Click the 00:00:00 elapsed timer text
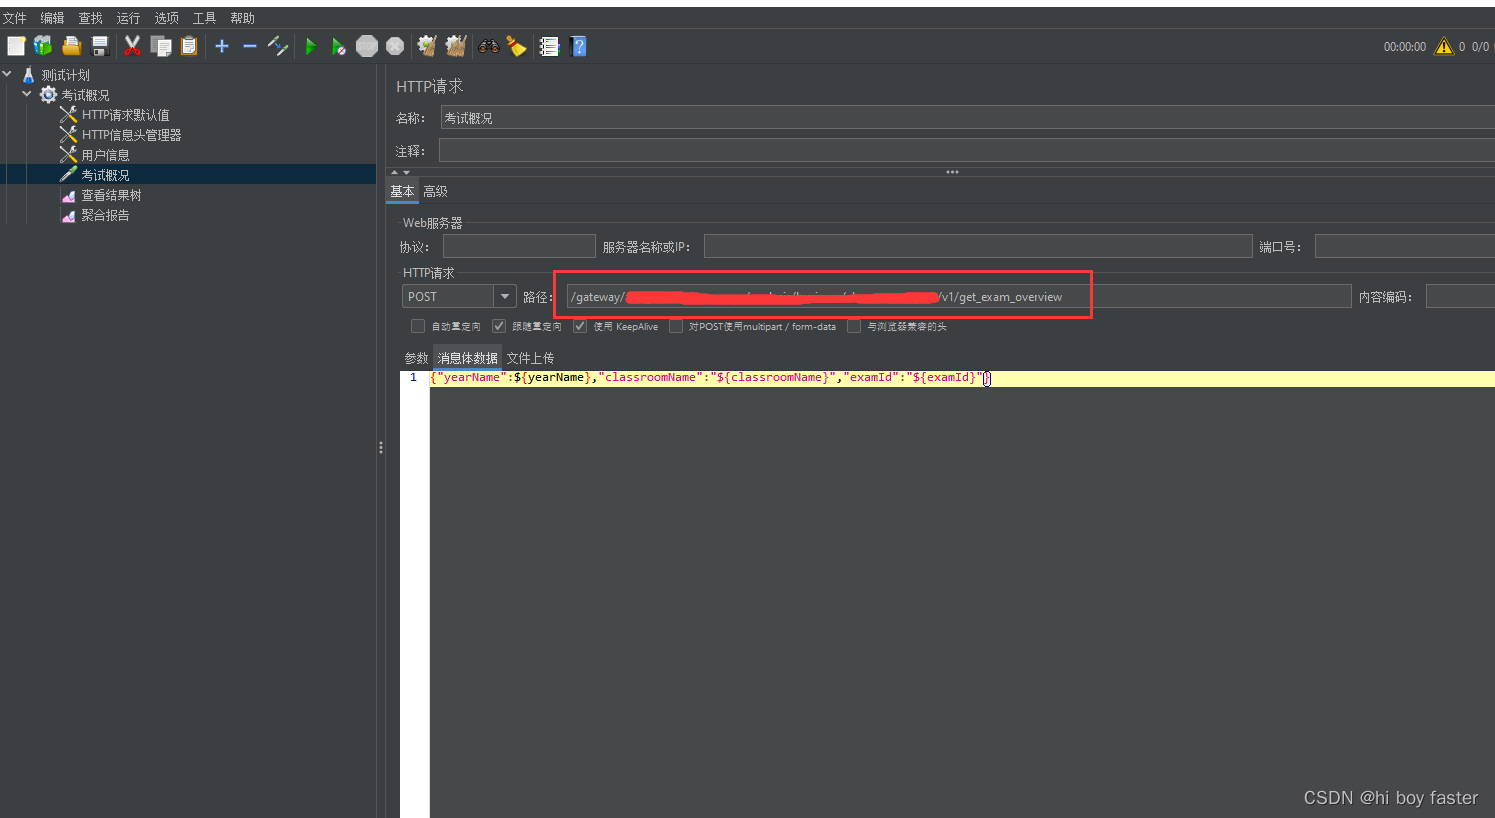 [x=1404, y=47]
